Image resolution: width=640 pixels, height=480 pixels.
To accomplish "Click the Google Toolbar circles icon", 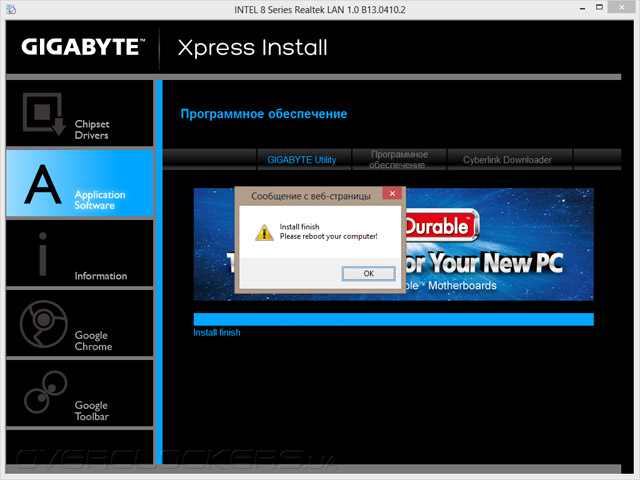I will tap(45, 392).
